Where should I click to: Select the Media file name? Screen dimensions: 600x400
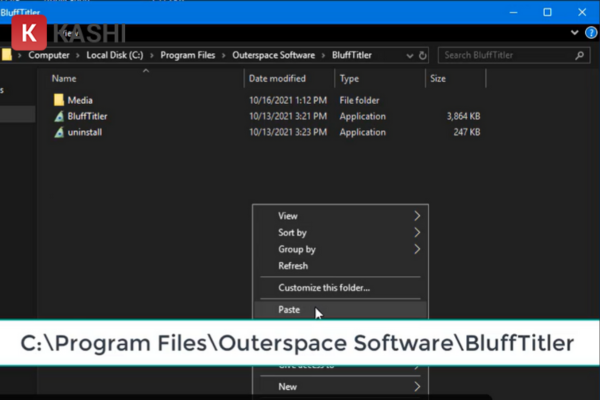pyautogui.click(x=80, y=100)
